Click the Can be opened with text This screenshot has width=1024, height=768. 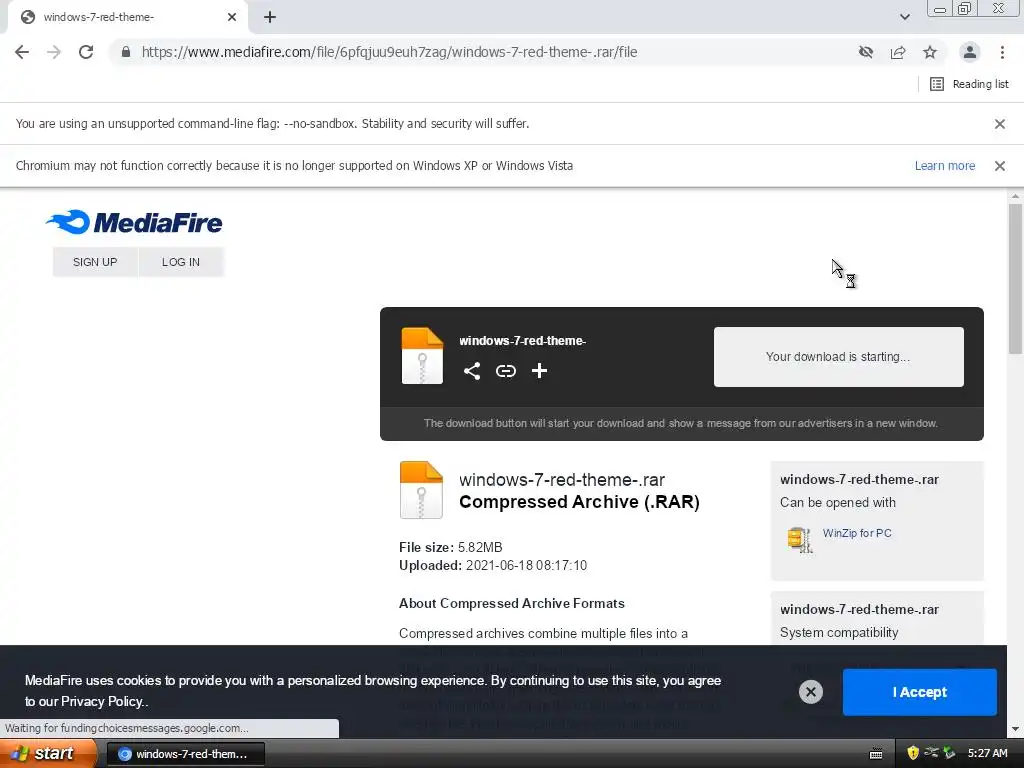(x=838, y=502)
